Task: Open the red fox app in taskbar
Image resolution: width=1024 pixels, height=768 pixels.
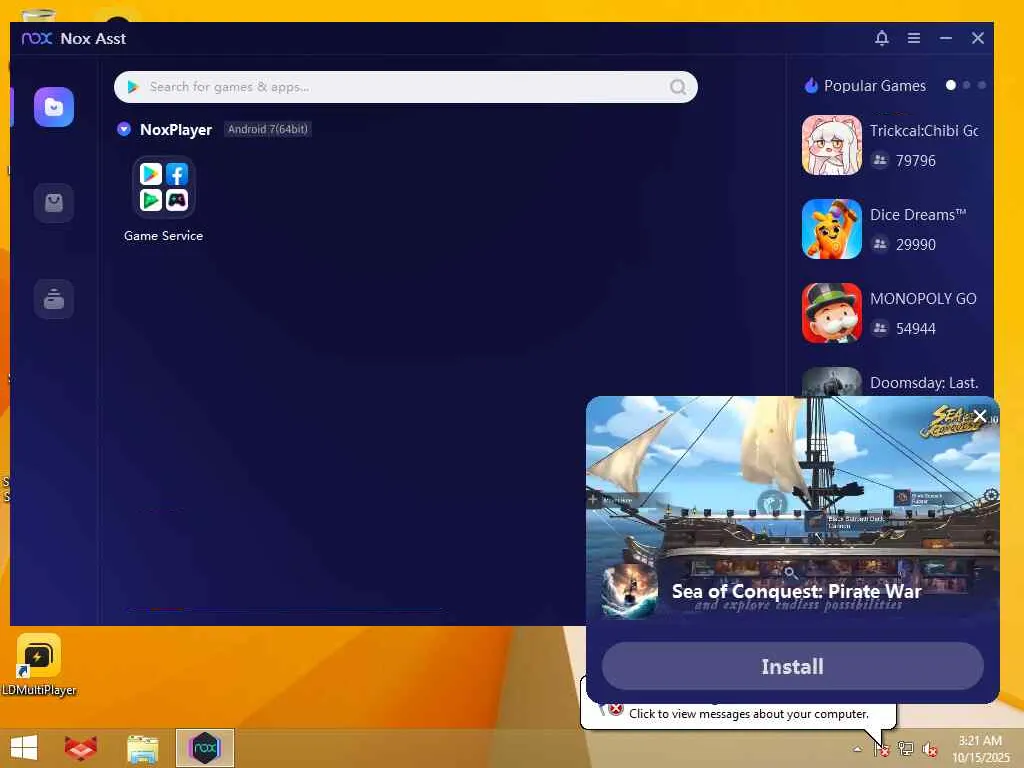Action: click(81, 748)
